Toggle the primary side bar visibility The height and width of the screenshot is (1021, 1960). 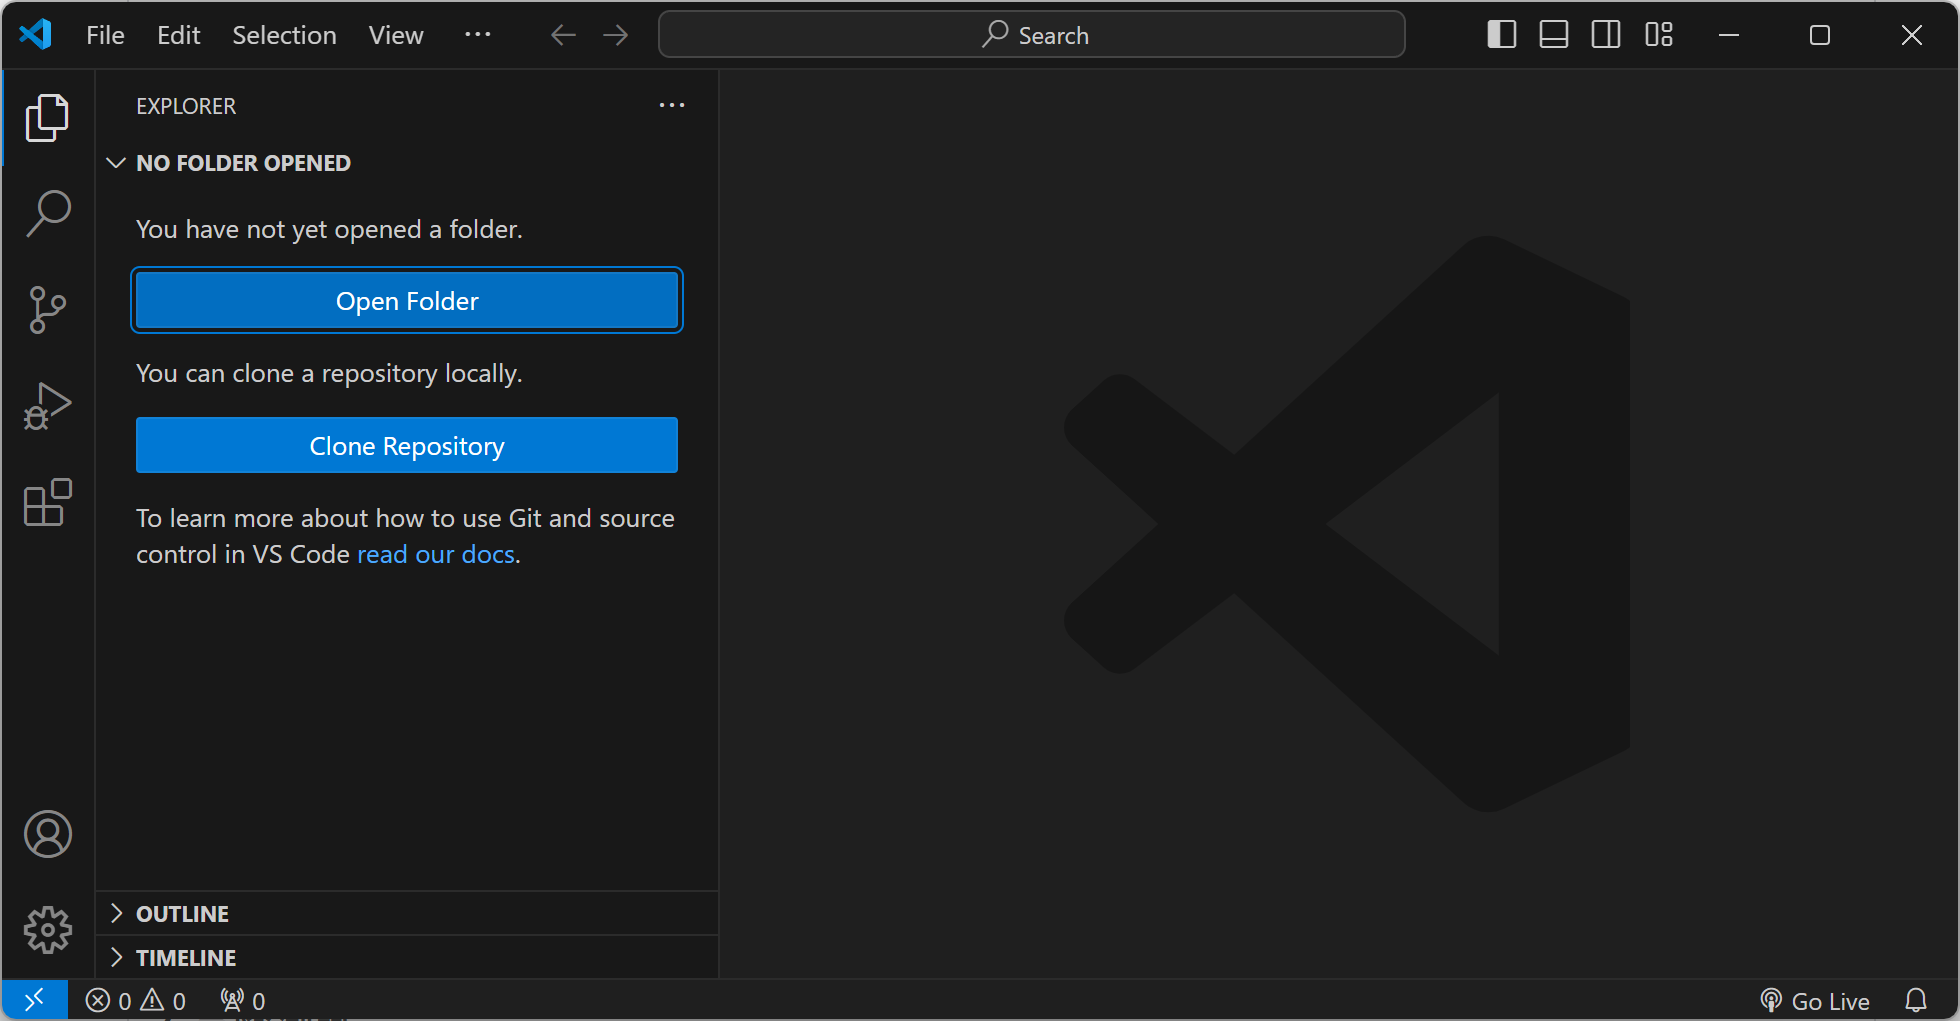coord(1501,35)
